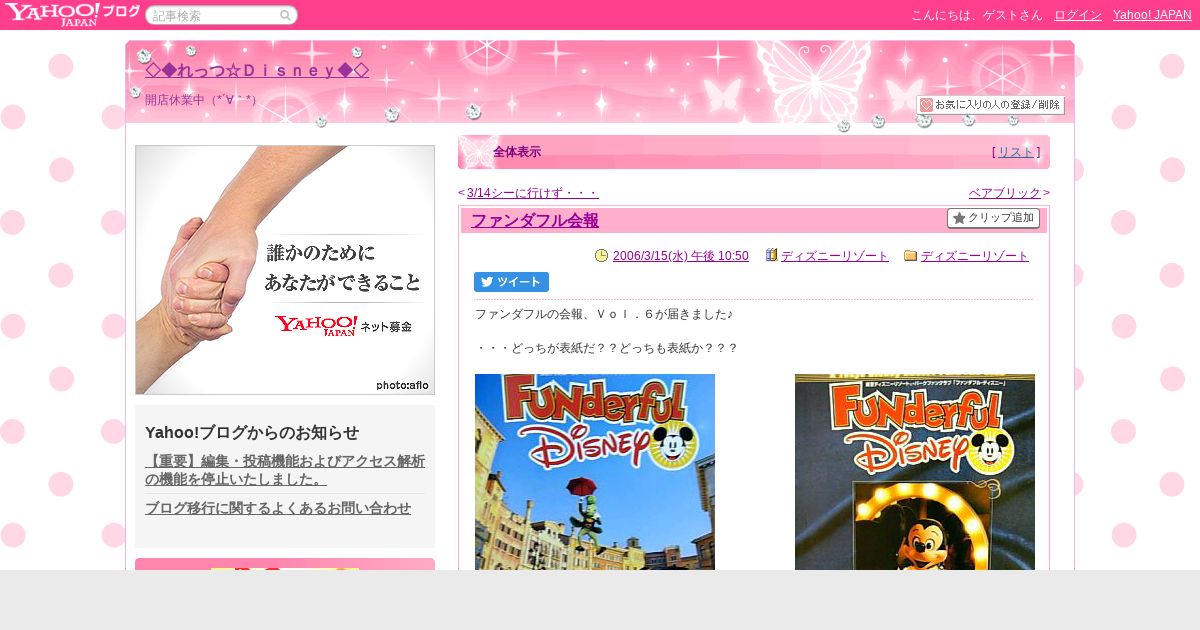Click the 全体表示 header label
Viewport: 1200px width, 630px height.
coord(517,152)
